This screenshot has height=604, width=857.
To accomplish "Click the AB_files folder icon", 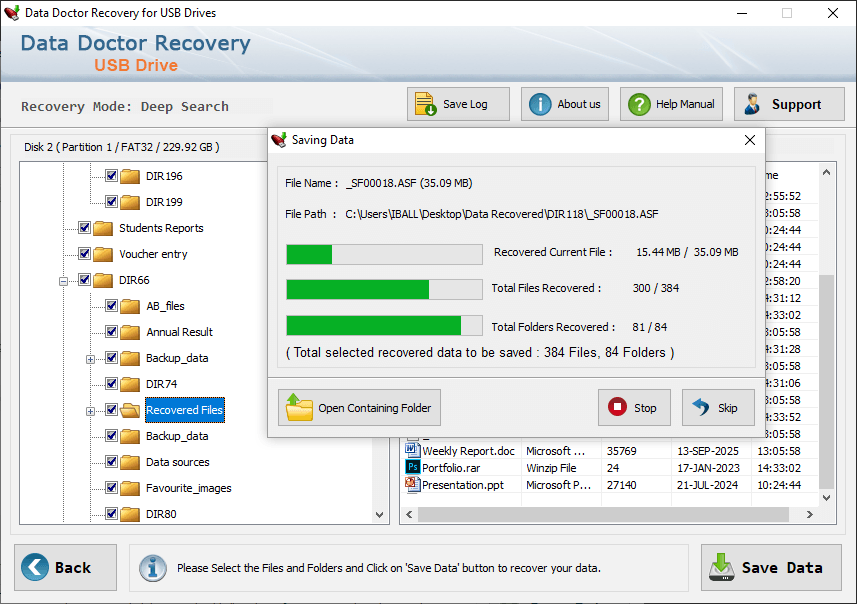I will pyautogui.click(x=130, y=306).
